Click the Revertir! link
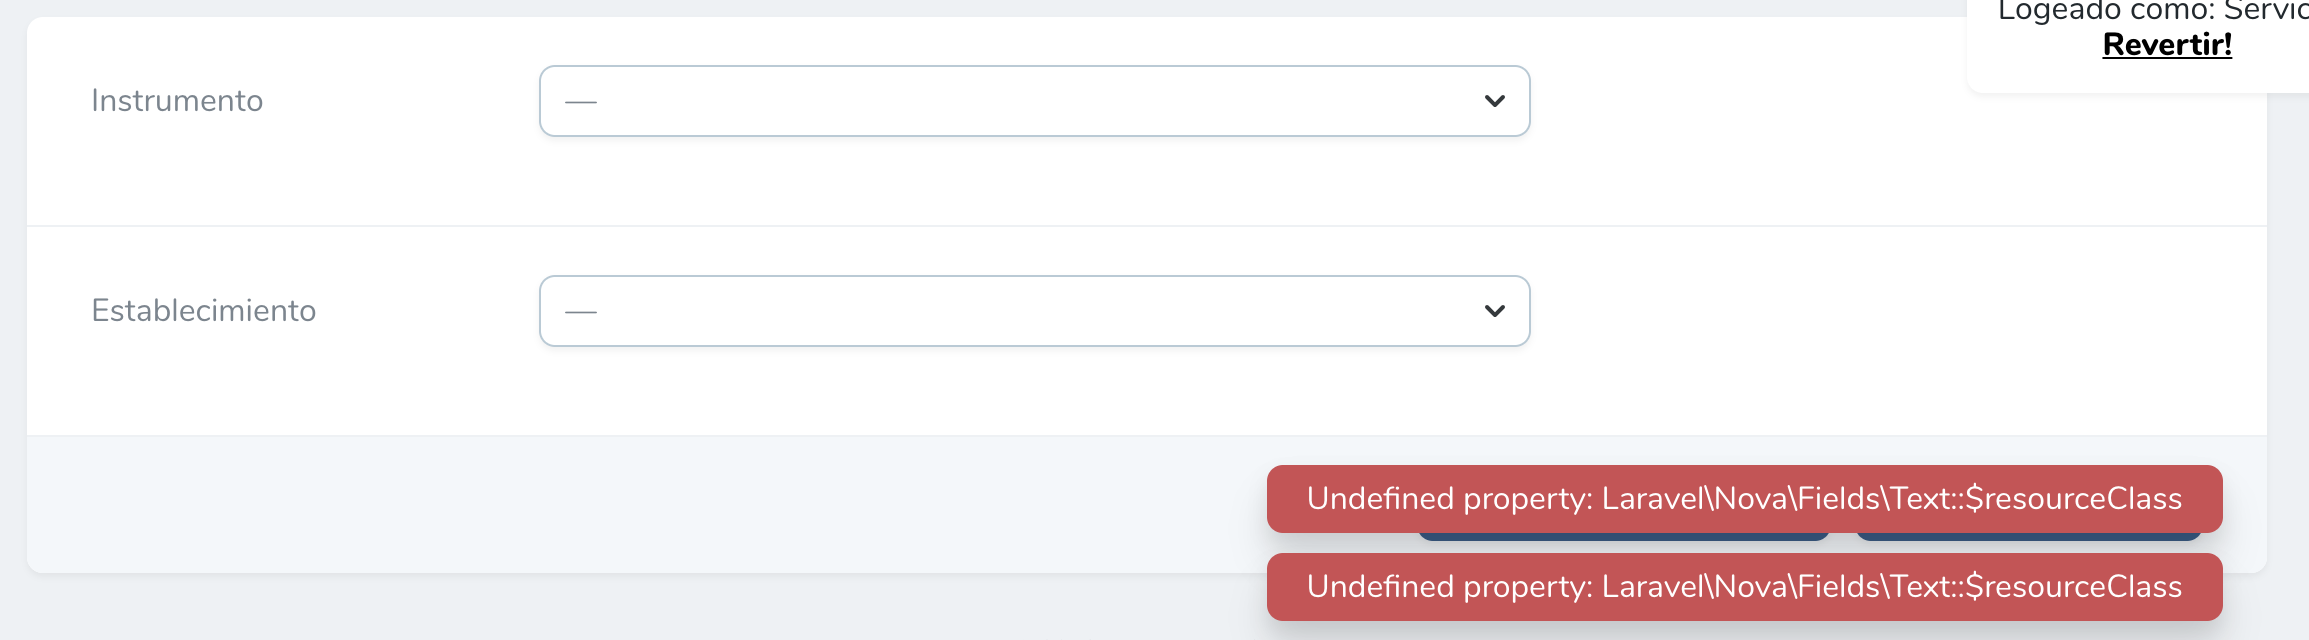The width and height of the screenshot is (2309, 640). tap(2166, 44)
